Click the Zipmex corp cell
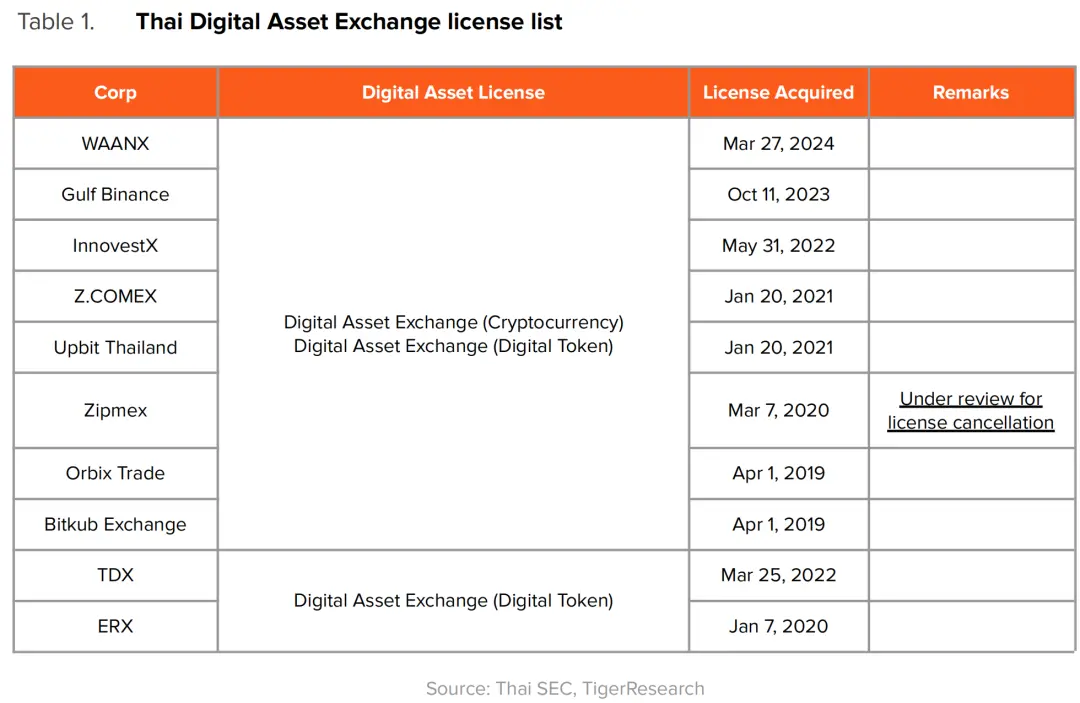 [116, 410]
